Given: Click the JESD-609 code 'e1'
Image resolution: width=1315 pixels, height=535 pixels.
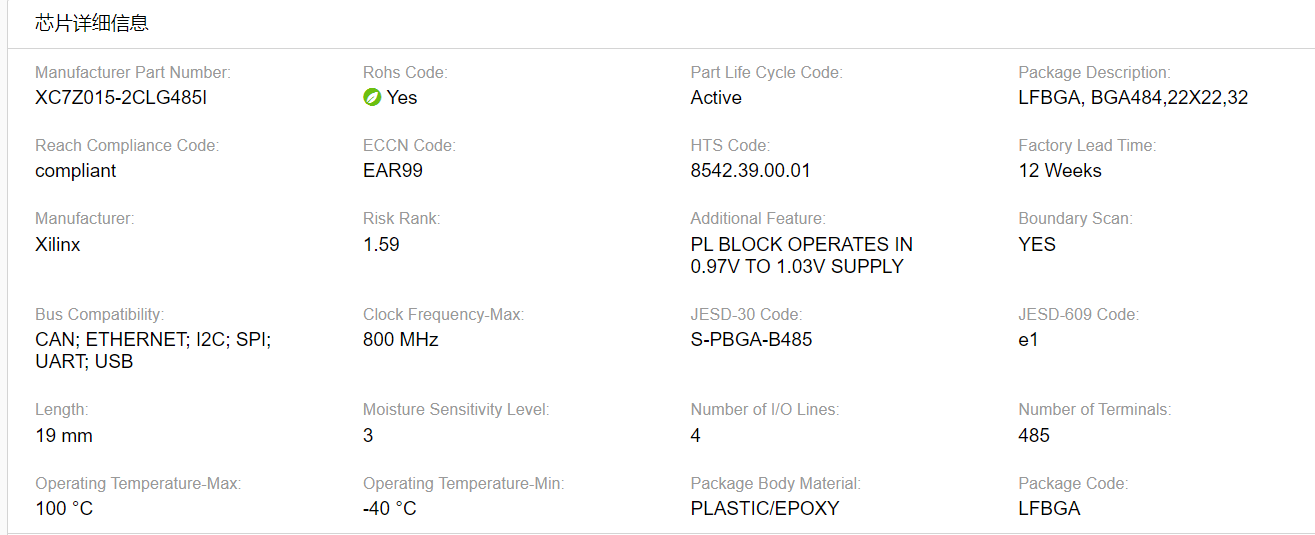Looking at the screenshot, I should click(x=1028, y=340).
